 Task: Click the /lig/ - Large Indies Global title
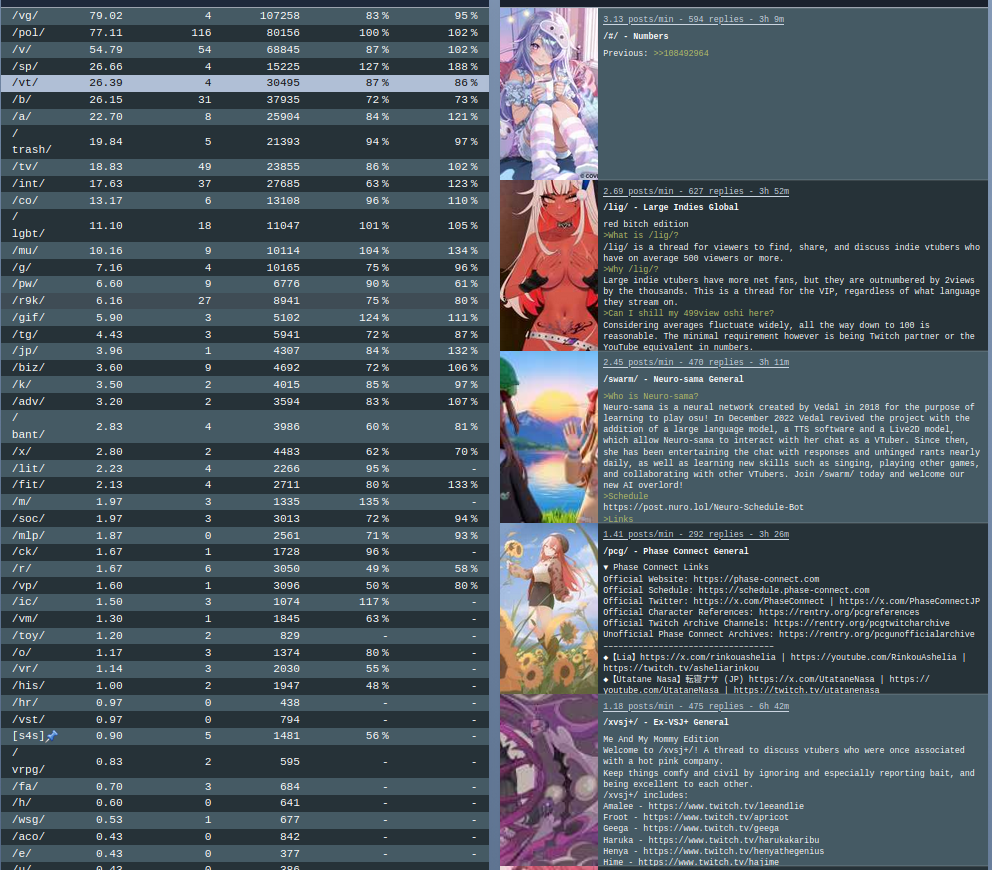(671, 208)
